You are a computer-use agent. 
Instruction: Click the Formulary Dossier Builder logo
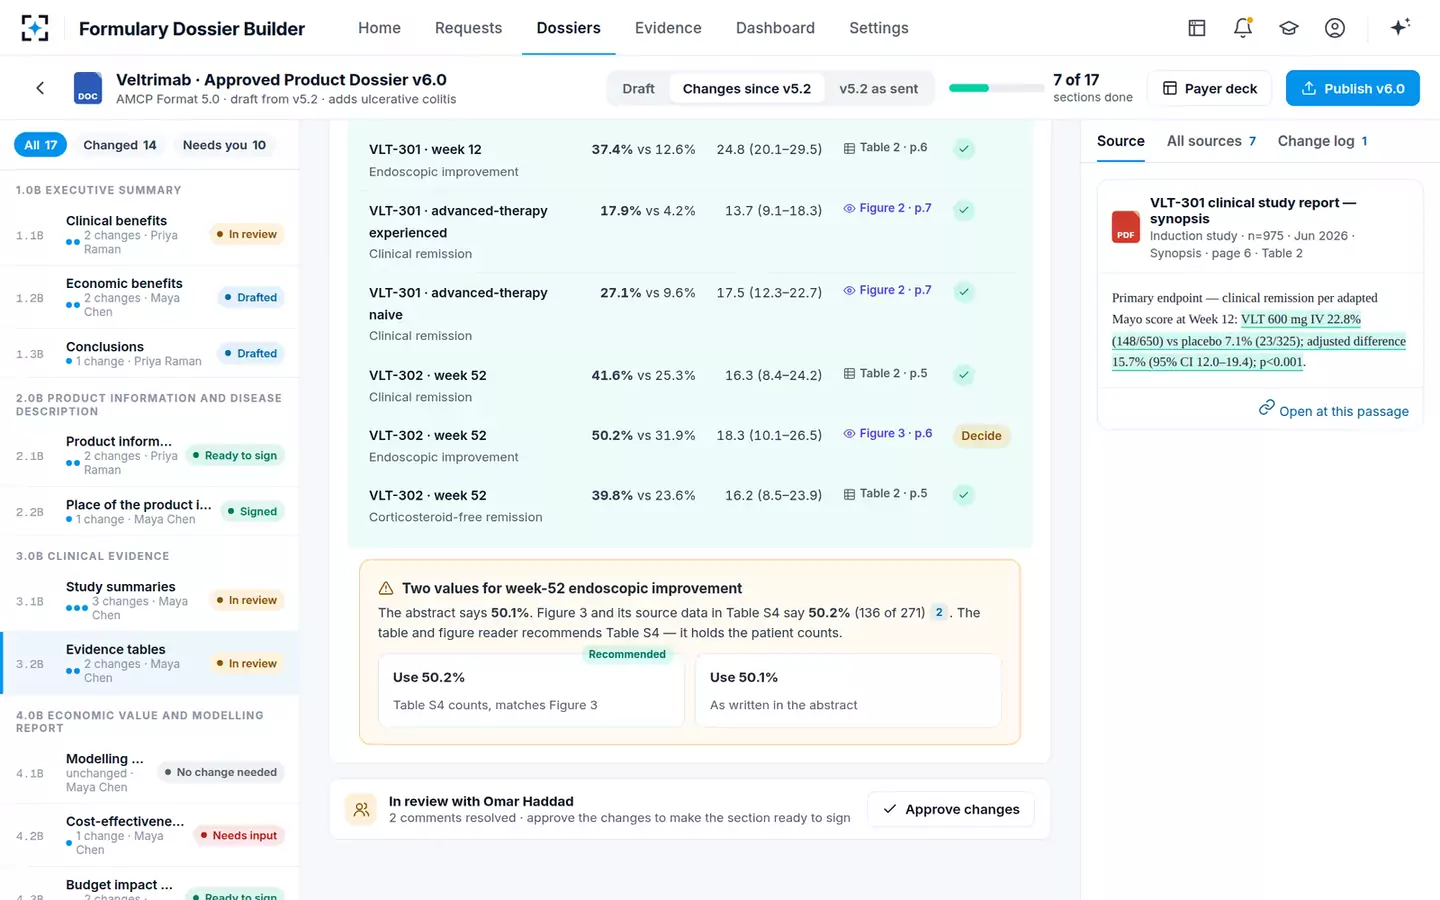(x=35, y=28)
